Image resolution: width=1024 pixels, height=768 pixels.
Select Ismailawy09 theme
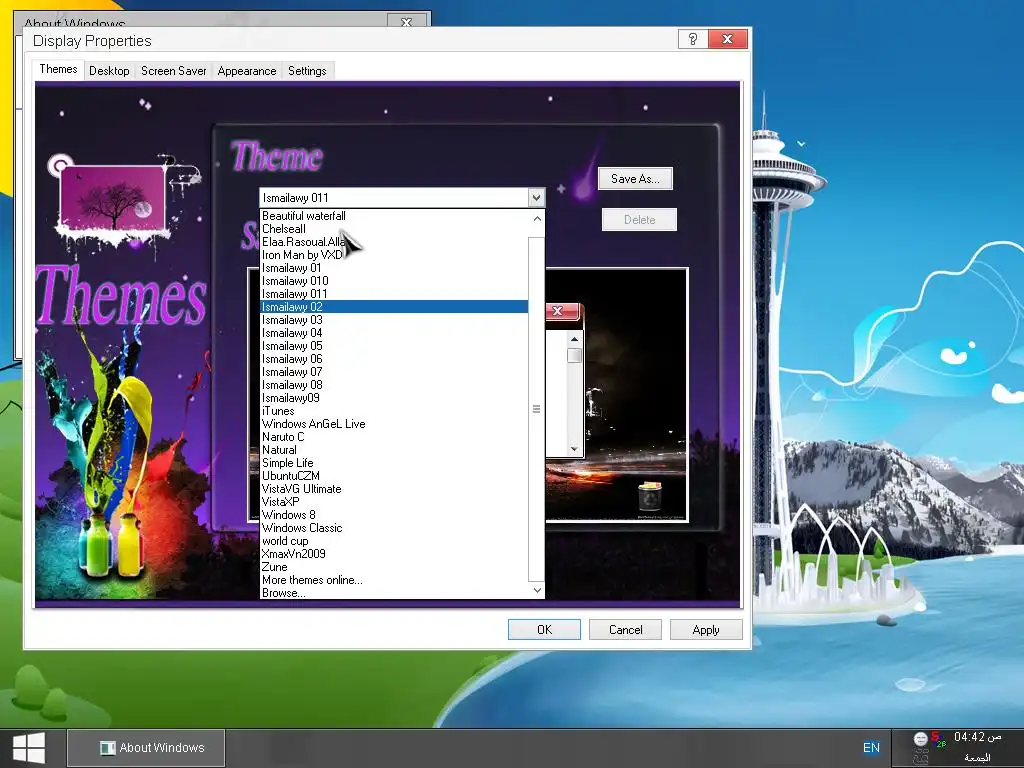394,398
